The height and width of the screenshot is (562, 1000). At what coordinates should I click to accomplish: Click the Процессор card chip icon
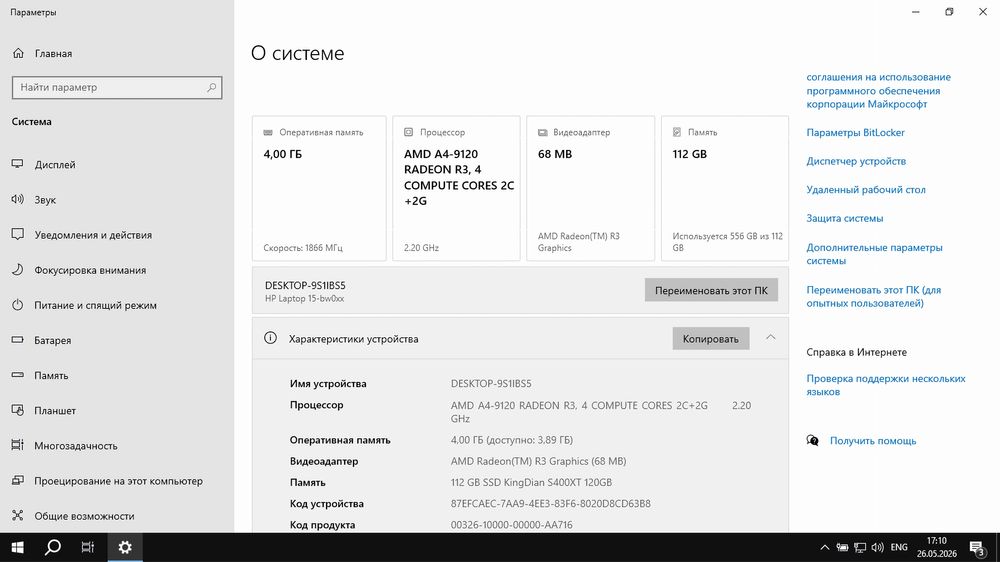click(408, 132)
